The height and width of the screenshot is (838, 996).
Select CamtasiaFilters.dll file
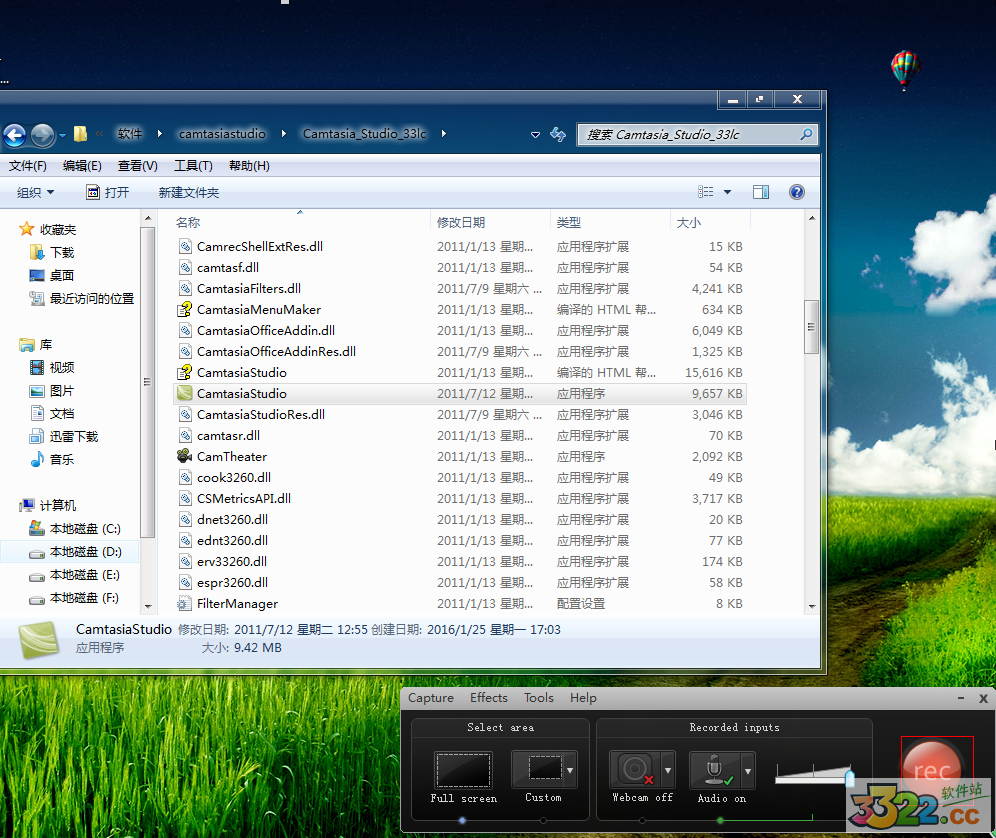tap(248, 288)
